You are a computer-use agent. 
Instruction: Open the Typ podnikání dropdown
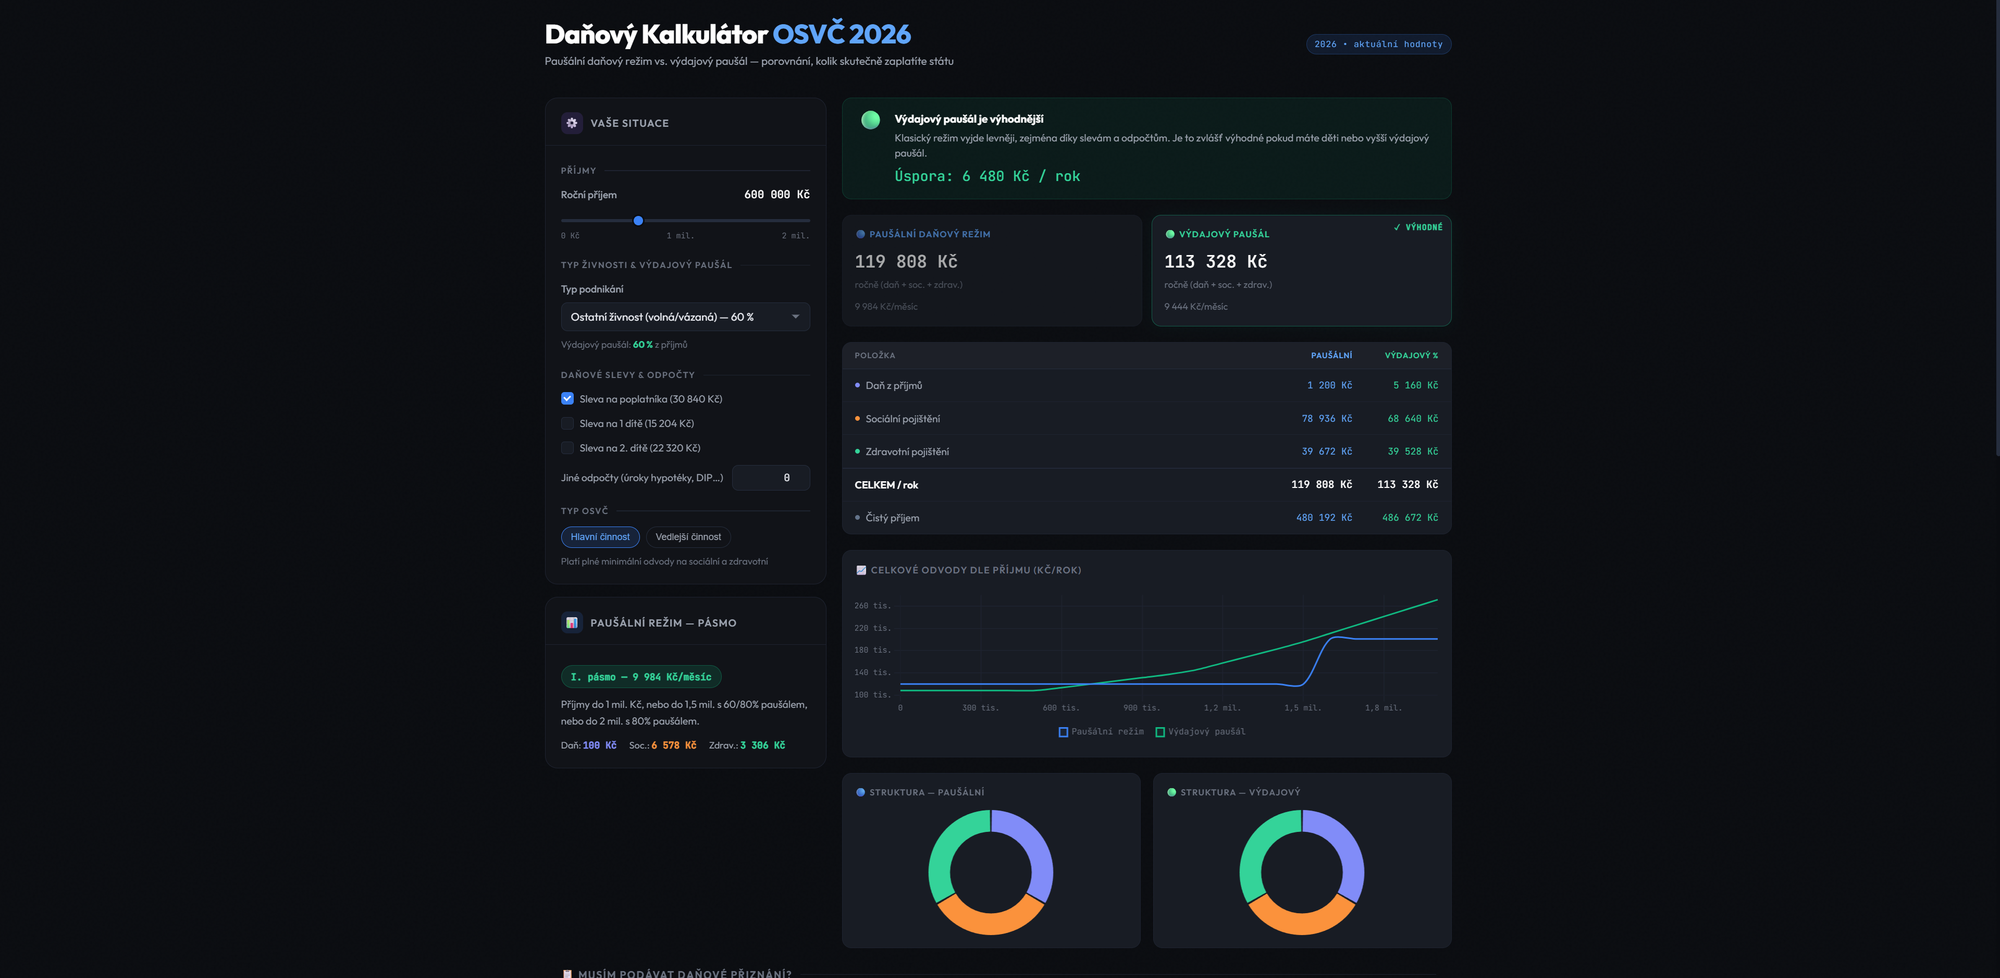pos(685,316)
